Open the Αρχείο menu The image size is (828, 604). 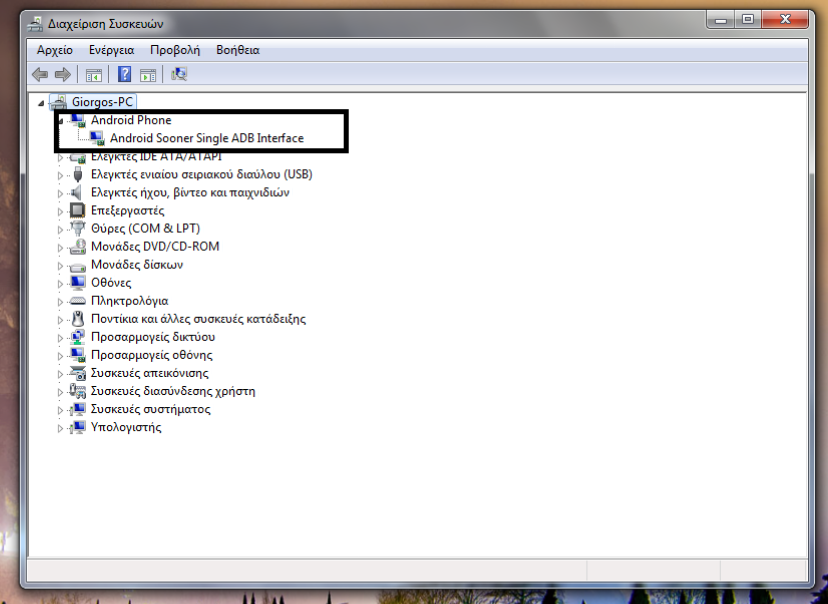point(55,50)
